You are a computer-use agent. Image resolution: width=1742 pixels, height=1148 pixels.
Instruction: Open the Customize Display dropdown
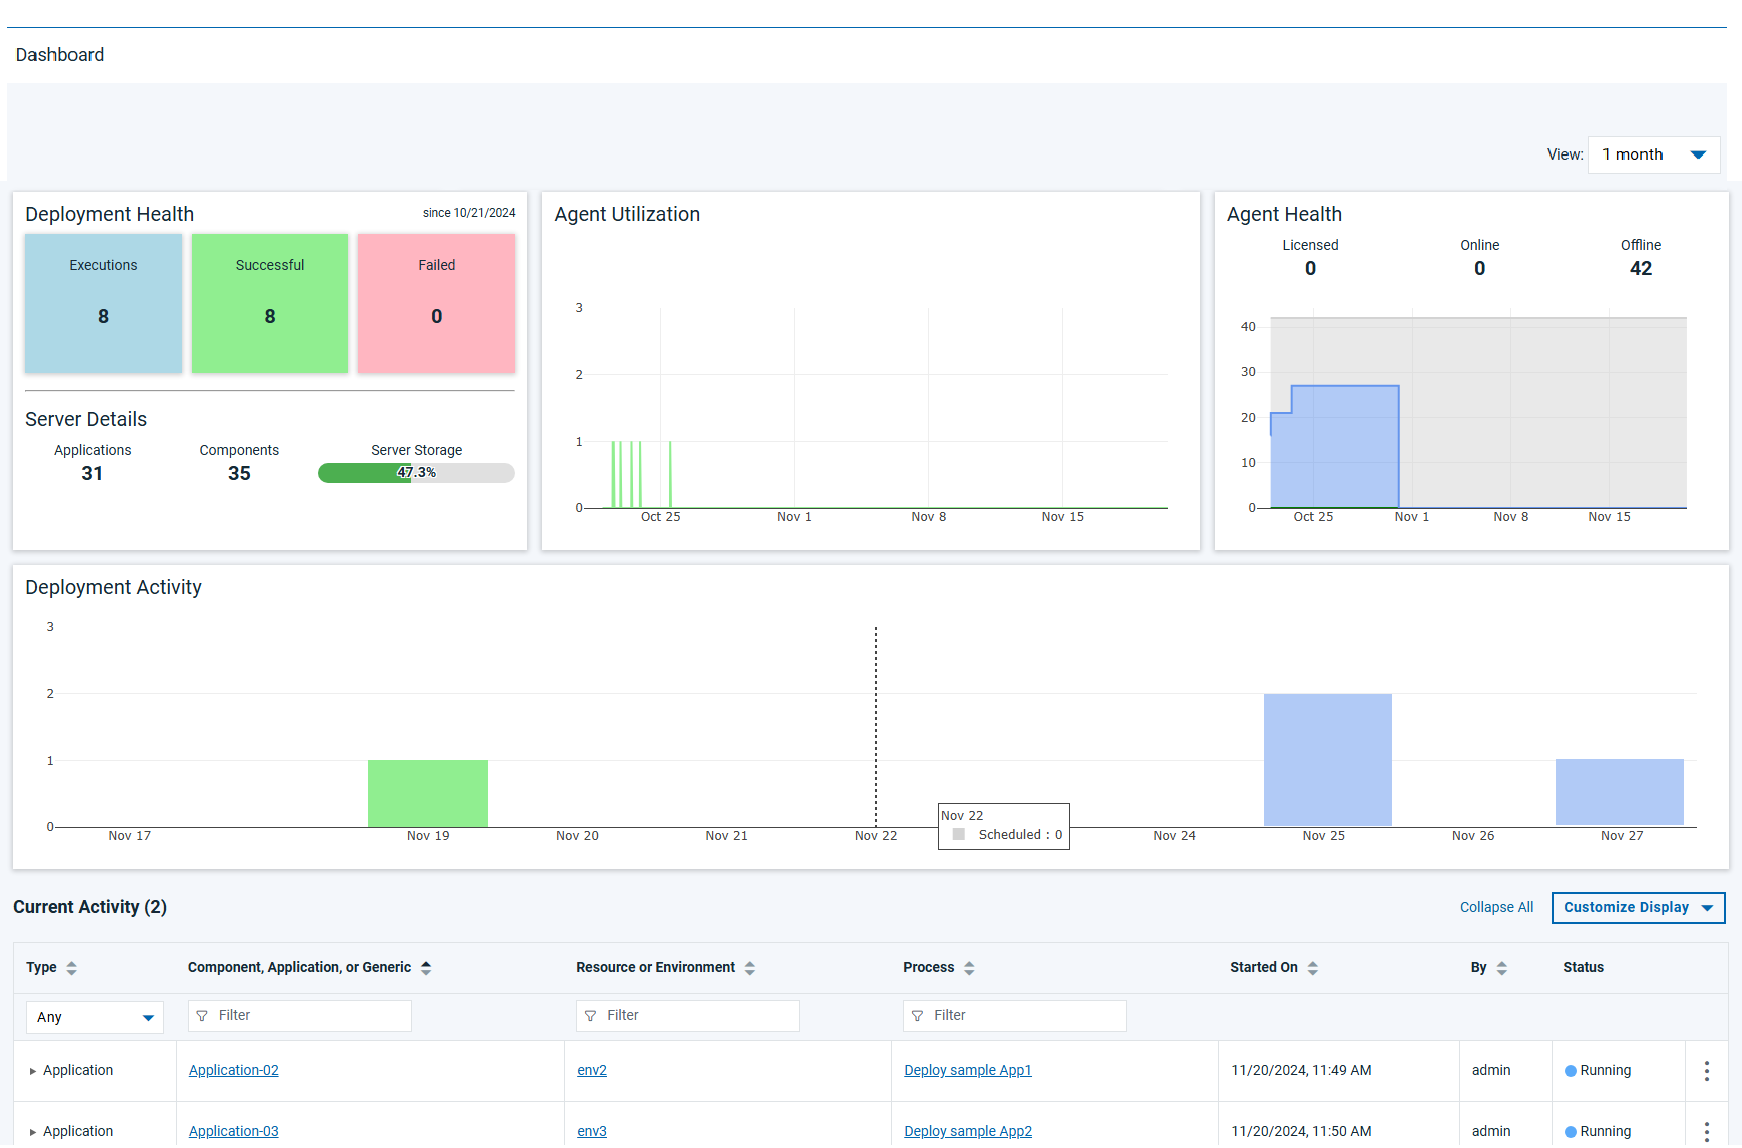pyautogui.click(x=1638, y=908)
